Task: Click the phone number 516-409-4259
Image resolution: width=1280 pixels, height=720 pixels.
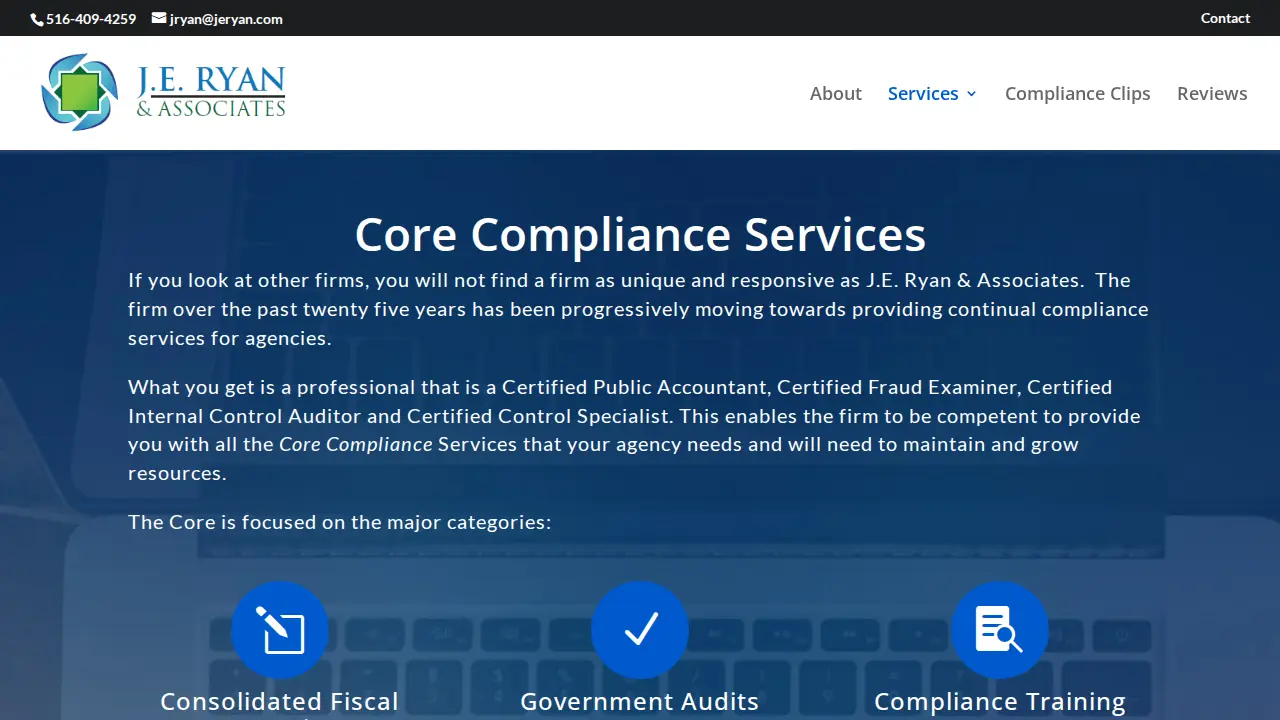Action: point(91,19)
